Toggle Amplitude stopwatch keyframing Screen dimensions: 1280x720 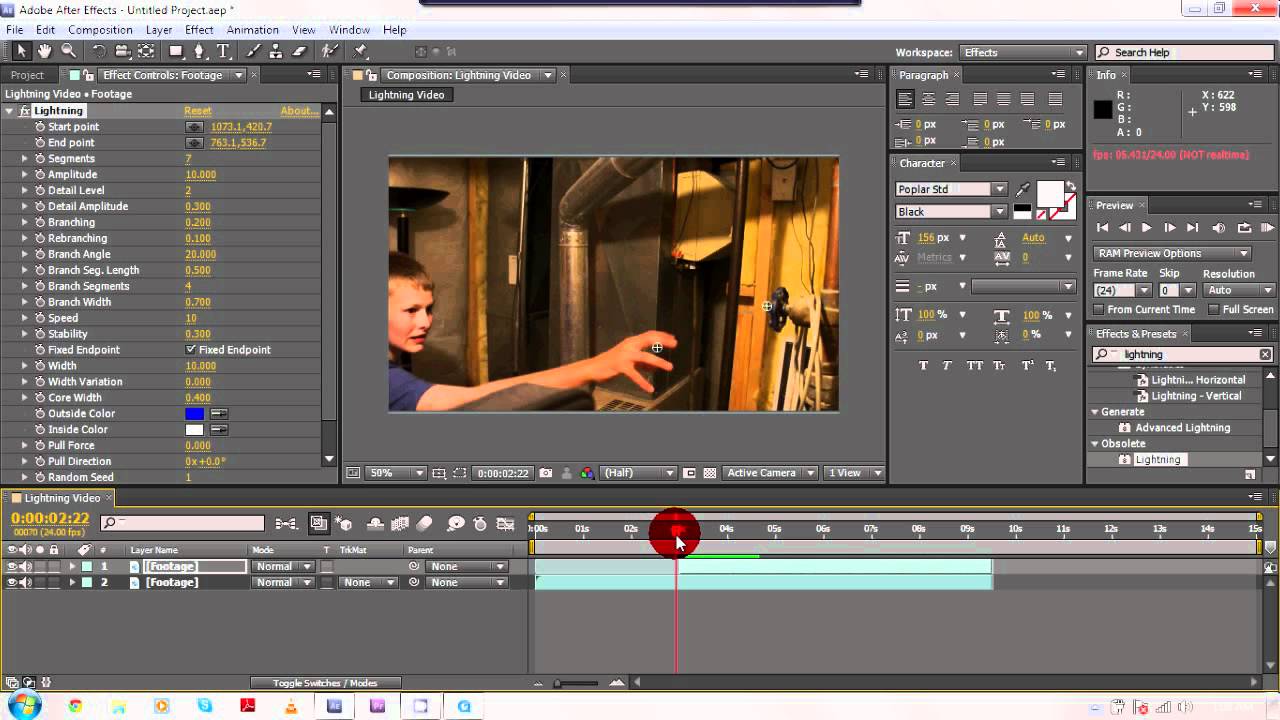[40, 175]
